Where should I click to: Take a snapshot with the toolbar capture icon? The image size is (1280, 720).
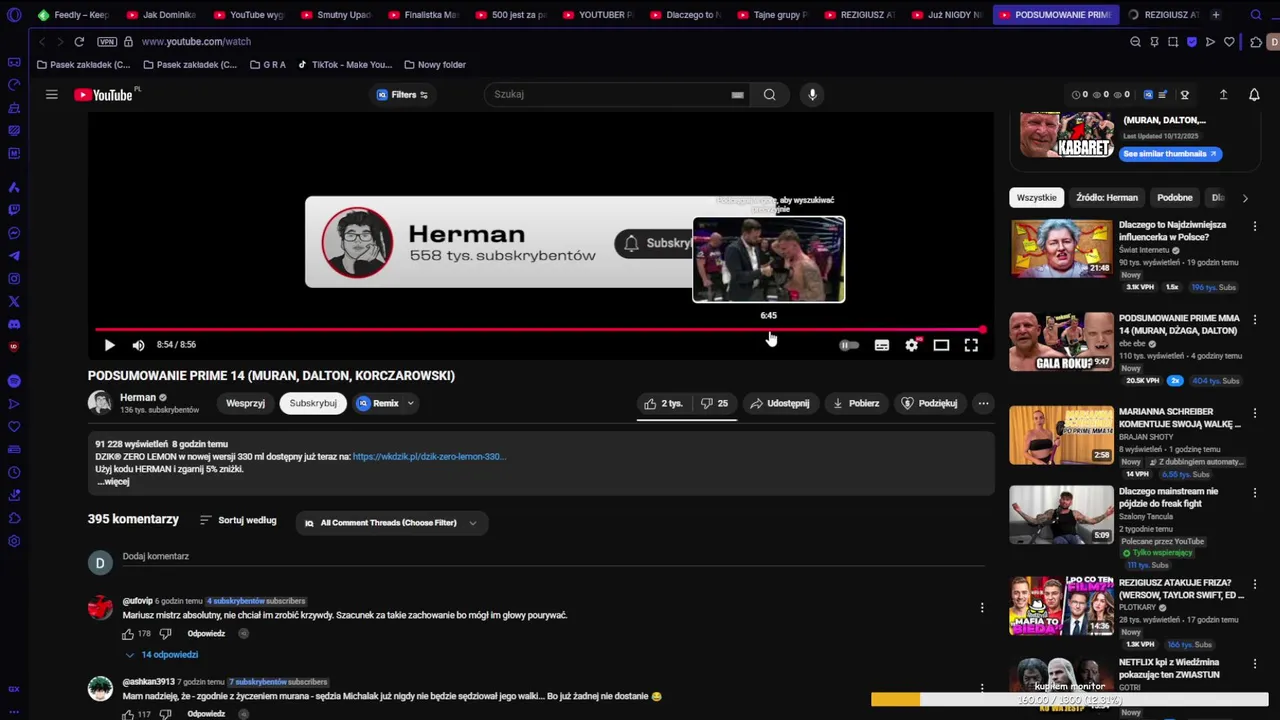tap(1173, 42)
